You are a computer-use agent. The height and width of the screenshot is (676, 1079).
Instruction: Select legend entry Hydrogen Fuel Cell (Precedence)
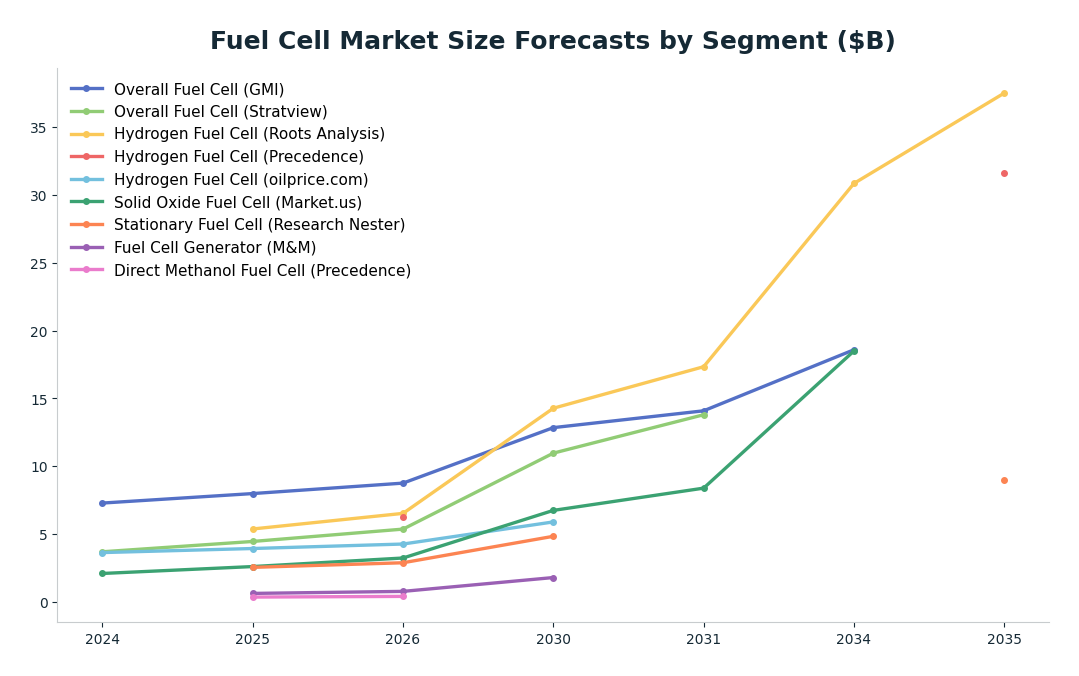239,157
